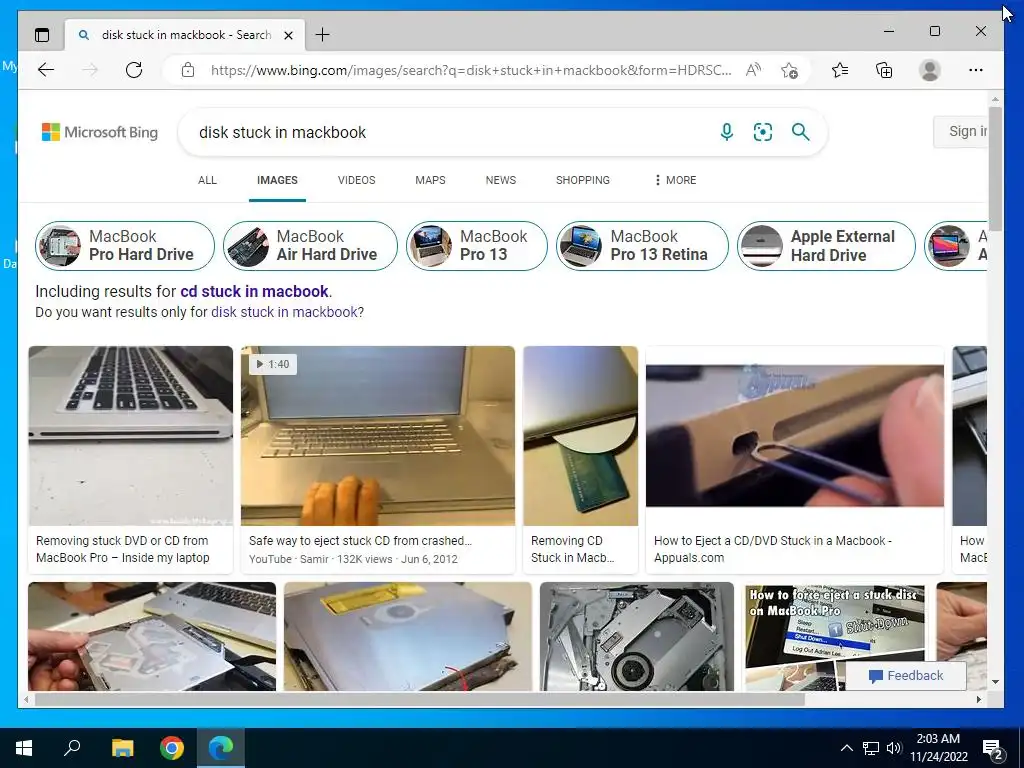Open the tab actions menu icon

coord(42,35)
